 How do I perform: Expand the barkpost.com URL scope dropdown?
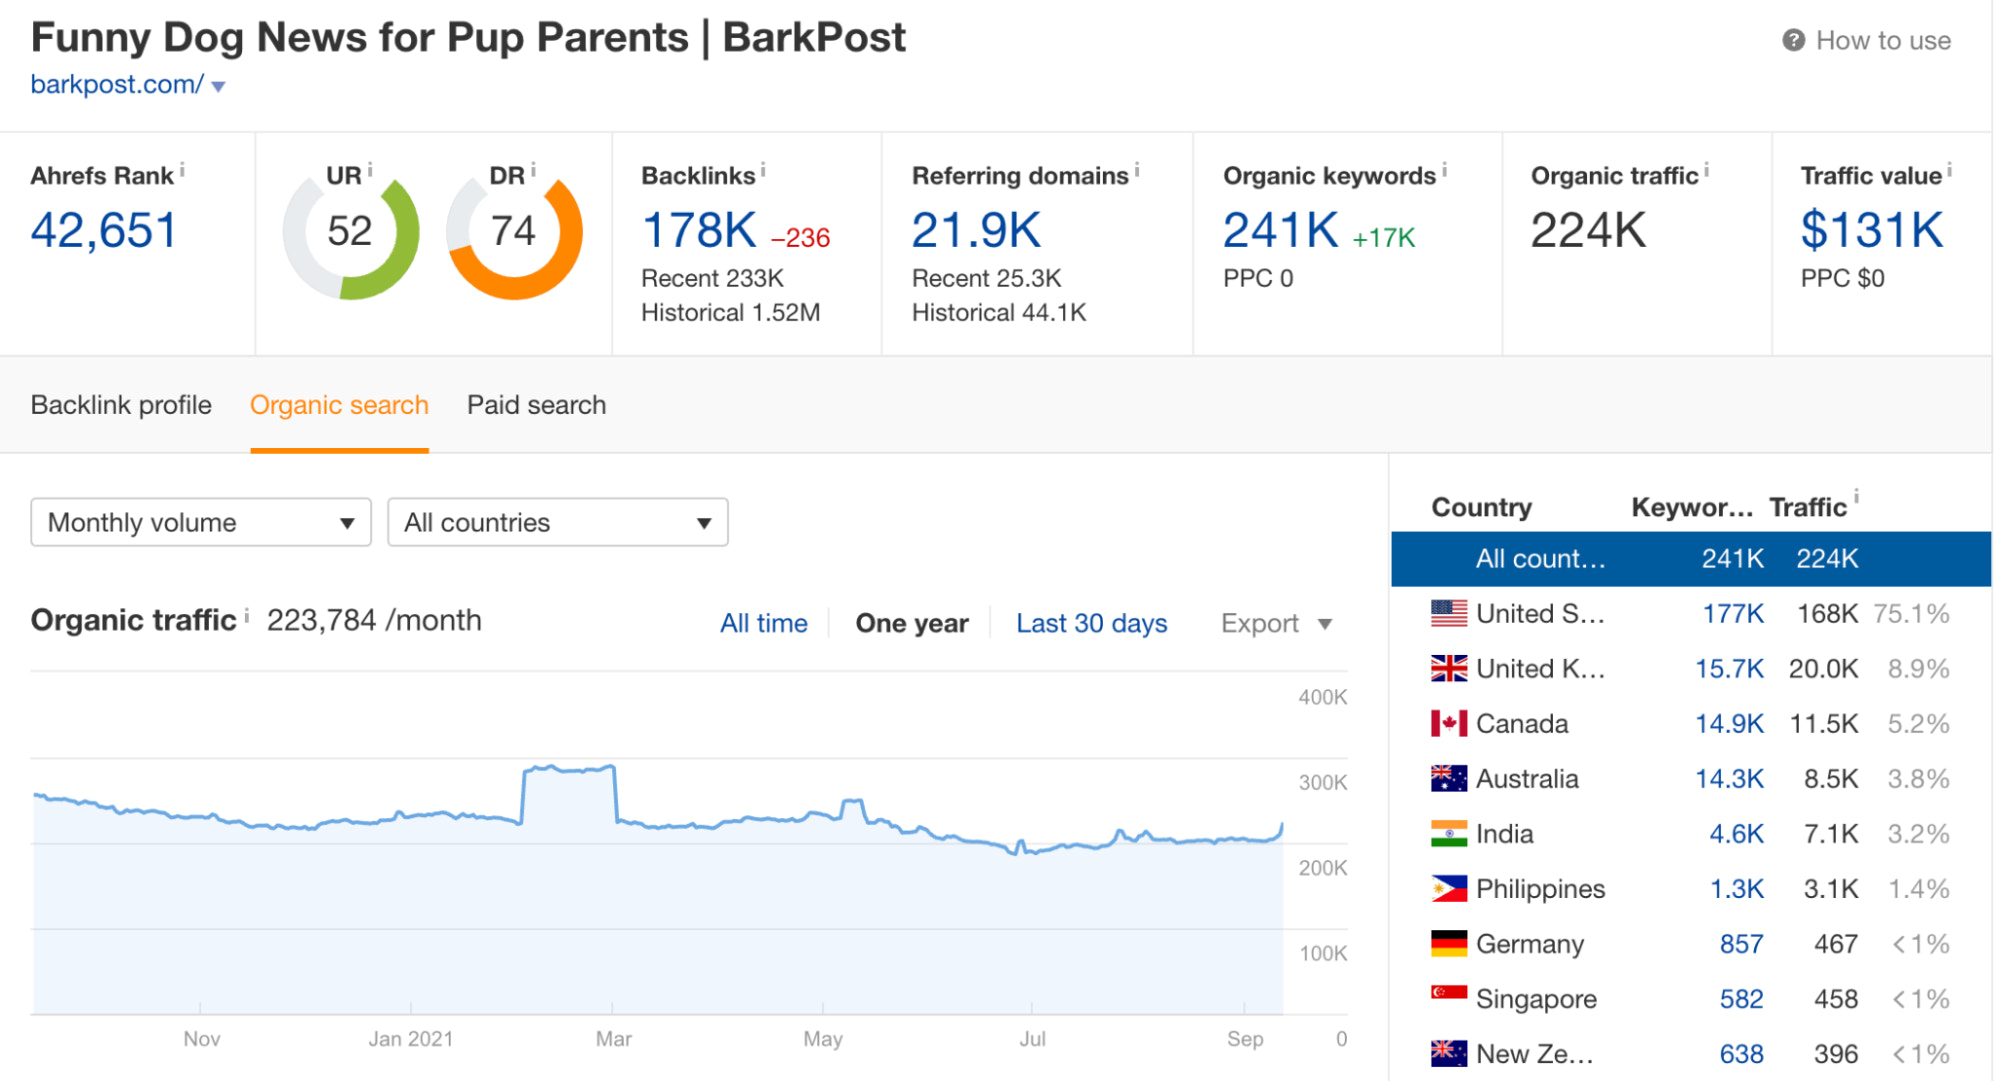218,86
